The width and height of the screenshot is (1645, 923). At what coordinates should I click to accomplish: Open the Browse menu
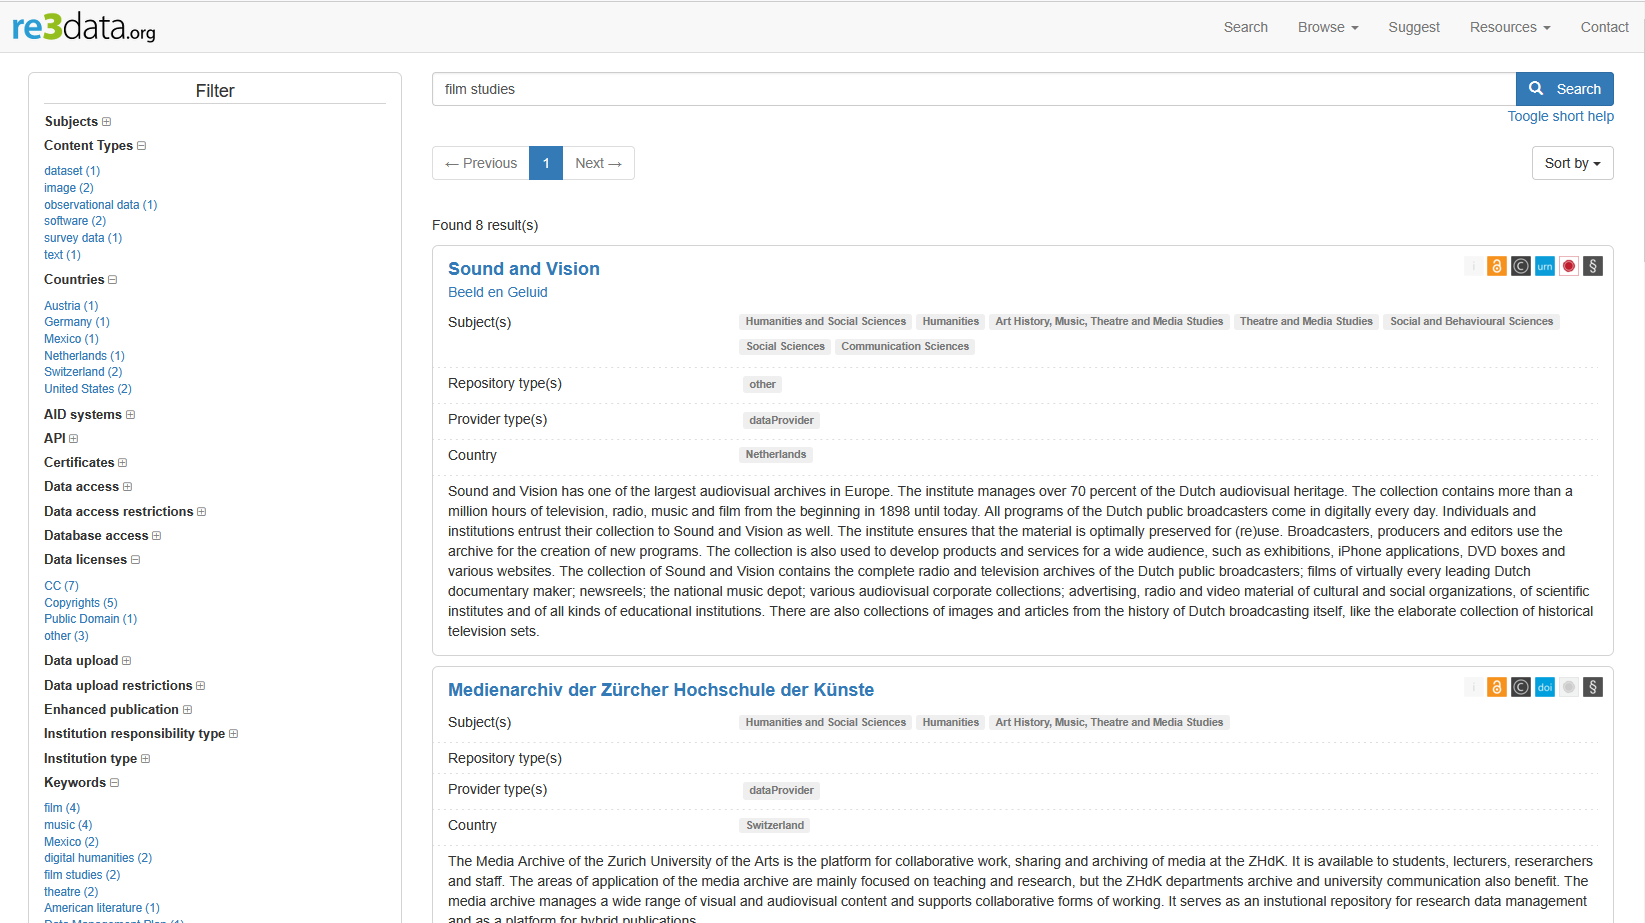tap(1328, 27)
